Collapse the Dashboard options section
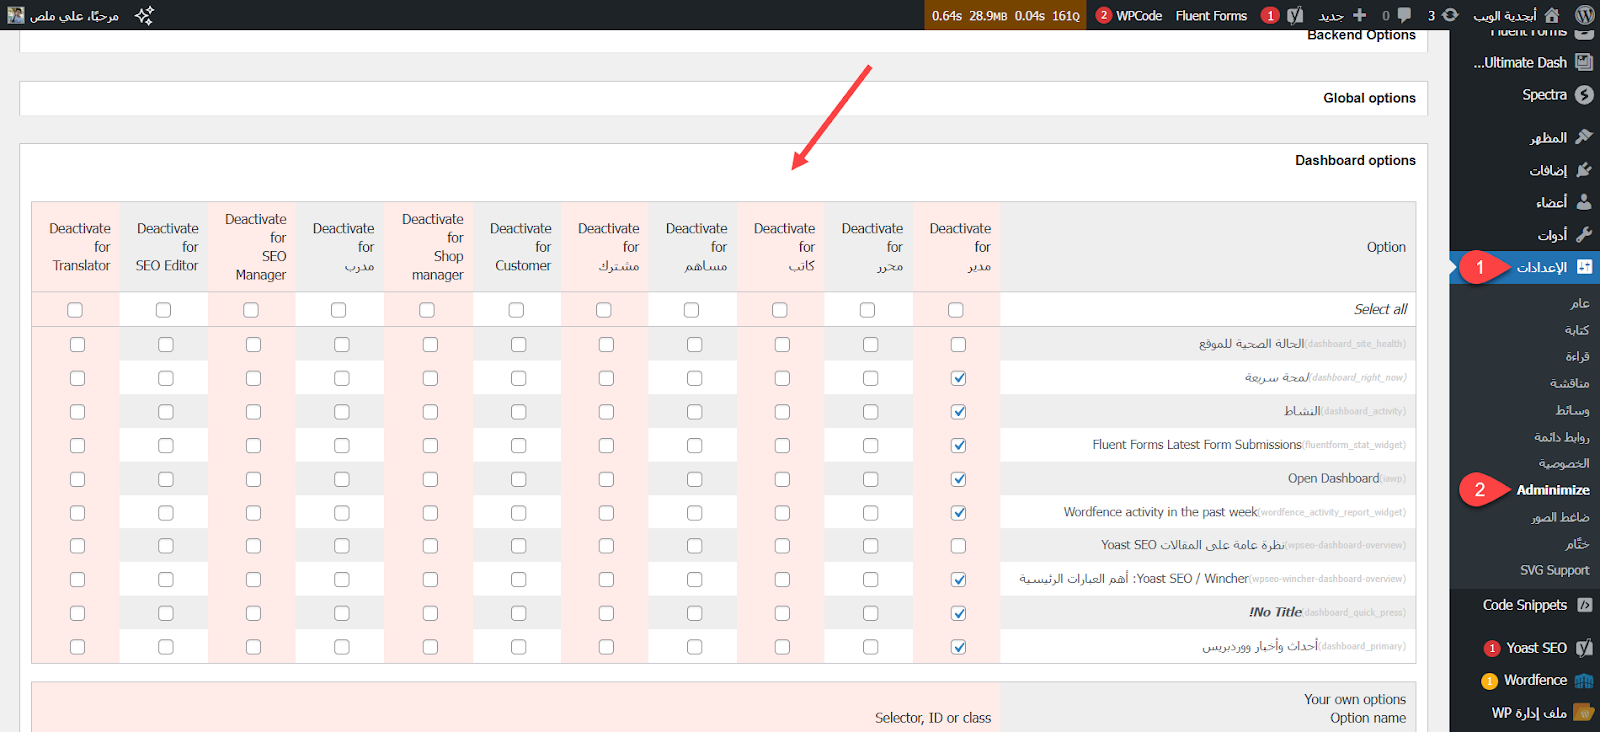This screenshot has width=1600, height=732. (x=1355, y=160)
